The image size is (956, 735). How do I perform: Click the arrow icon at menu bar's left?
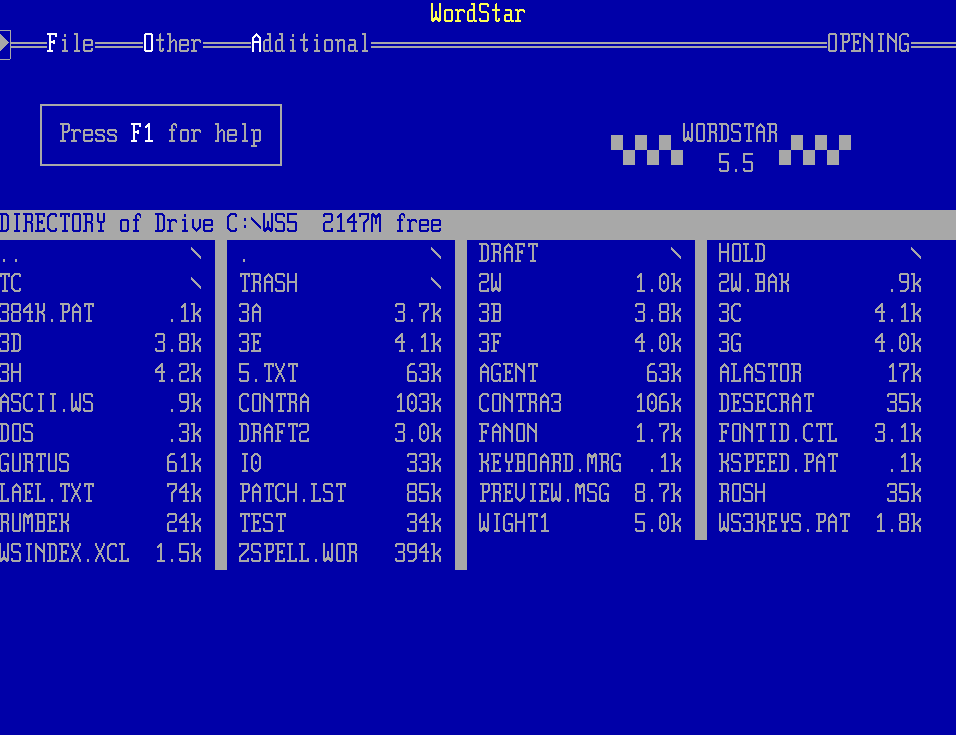5,44
